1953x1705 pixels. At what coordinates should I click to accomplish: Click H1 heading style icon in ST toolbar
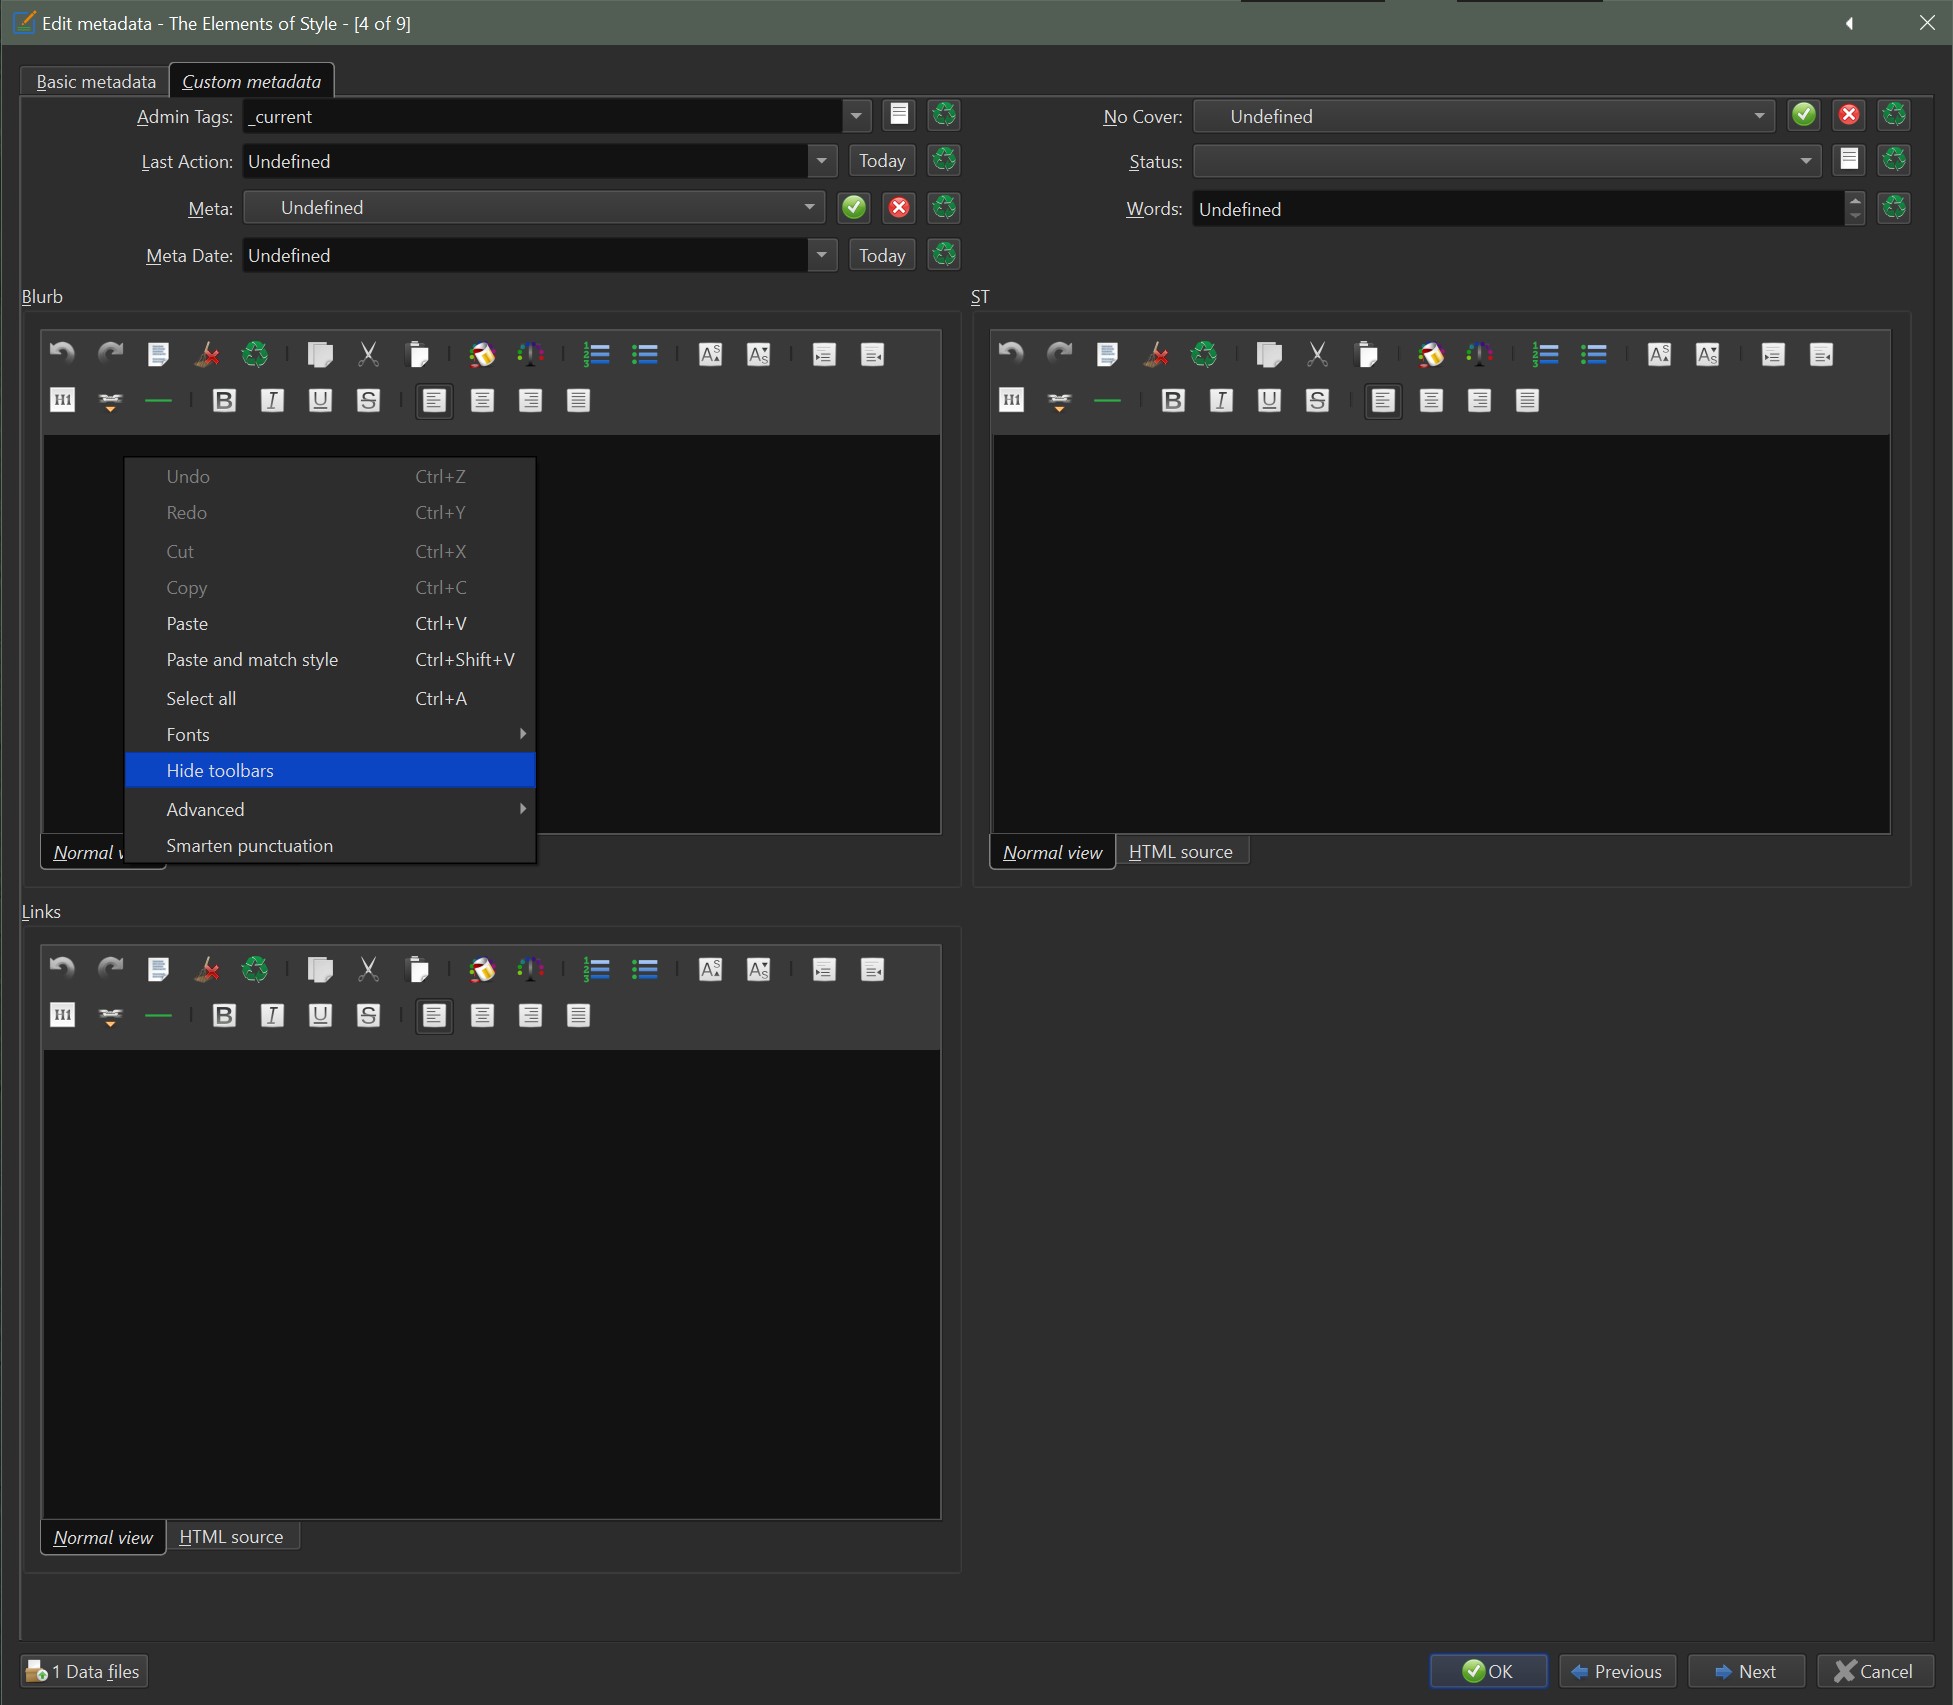[x=1011, y=401]
